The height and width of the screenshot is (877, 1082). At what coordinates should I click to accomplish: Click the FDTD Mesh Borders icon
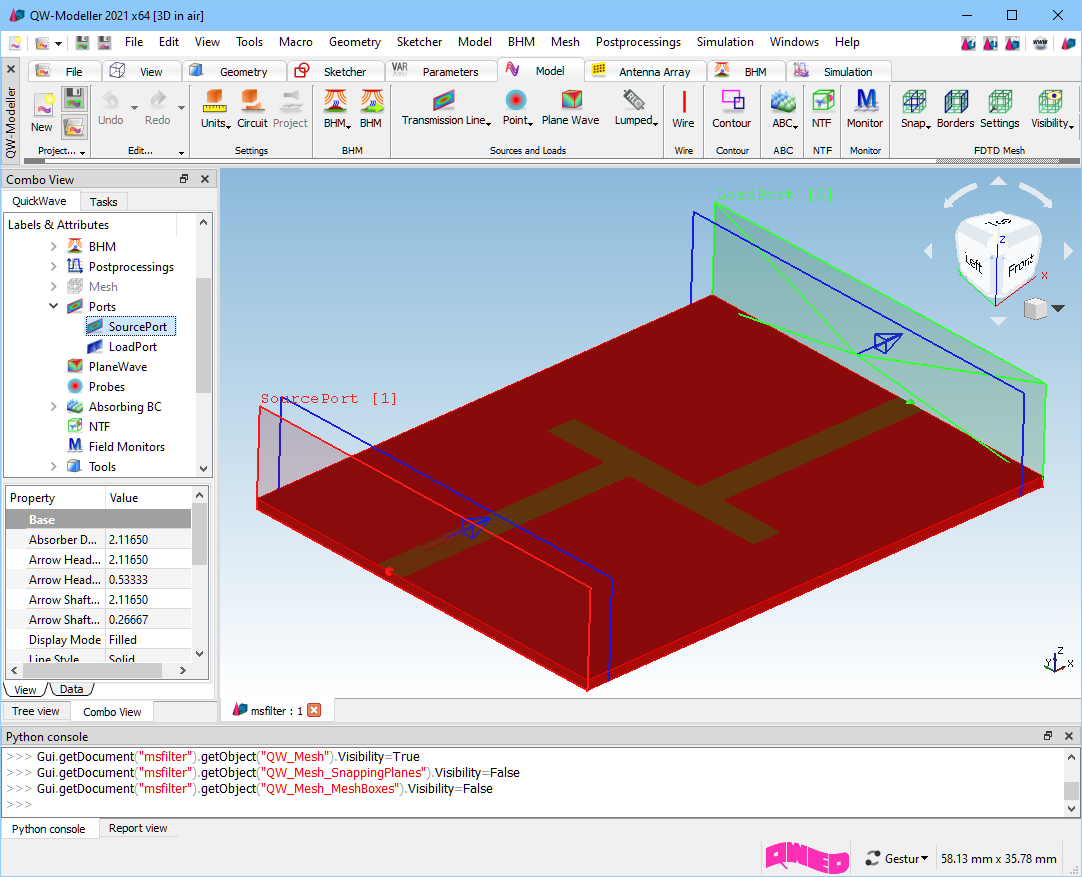coord(956,101)
